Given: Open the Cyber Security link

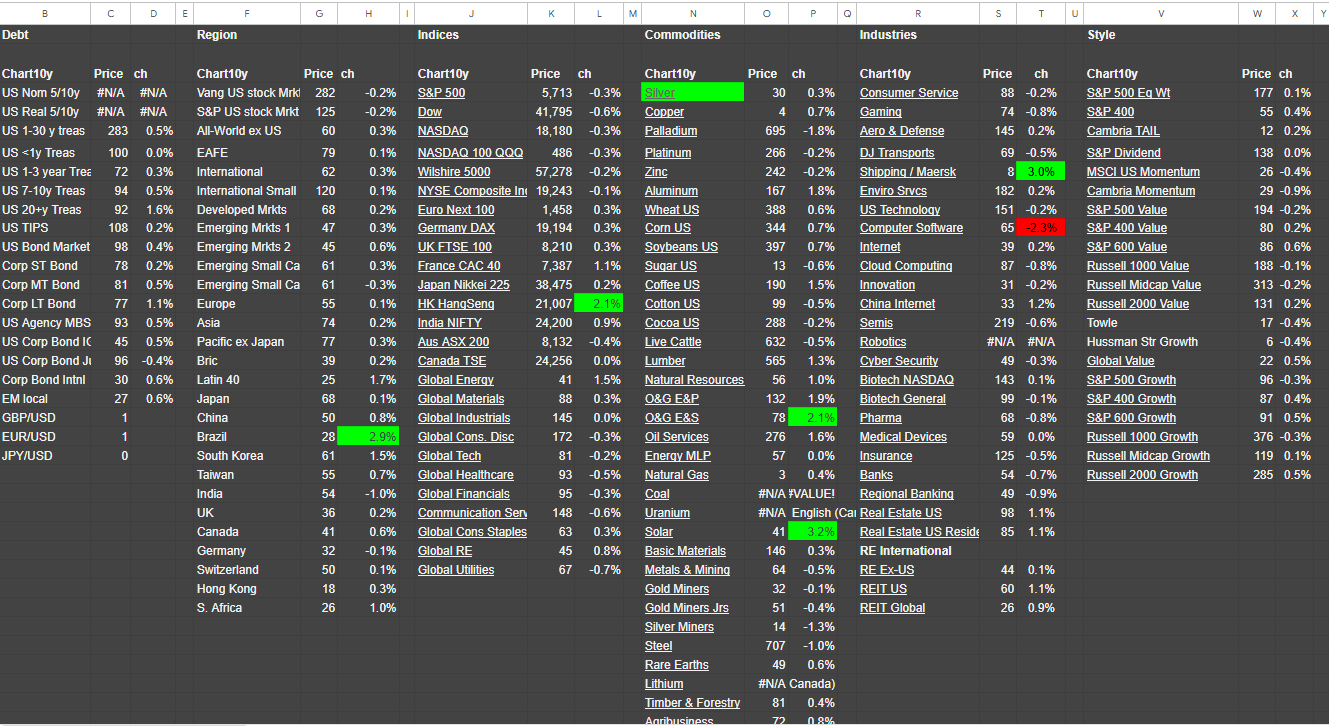Looking at the screenshot, I should (899, 361).
